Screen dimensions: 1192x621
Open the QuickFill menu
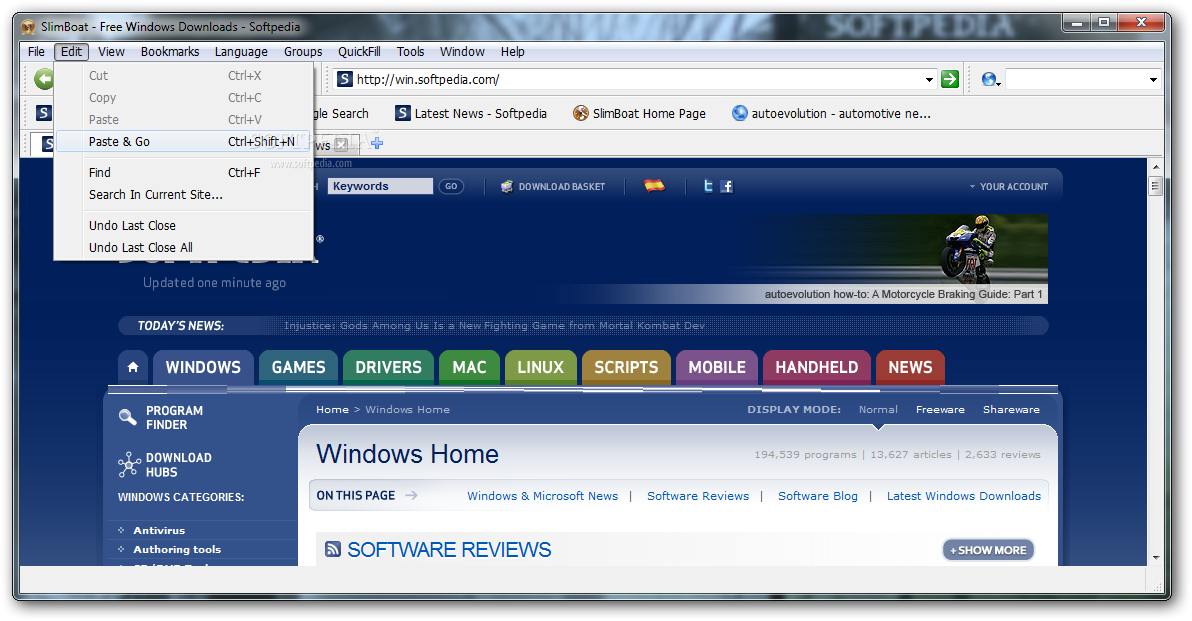360,52
